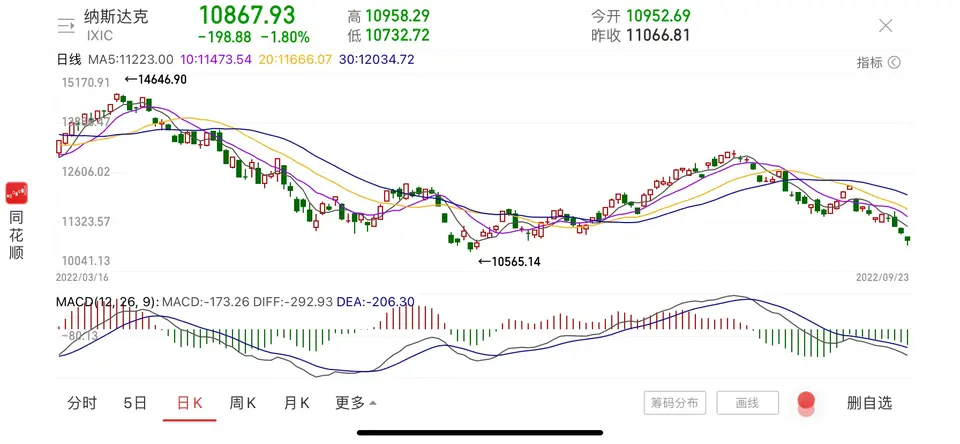Expand the 更多 dropdown
Viewport: 960px width, 444px height.
click(x=356, y=403)
